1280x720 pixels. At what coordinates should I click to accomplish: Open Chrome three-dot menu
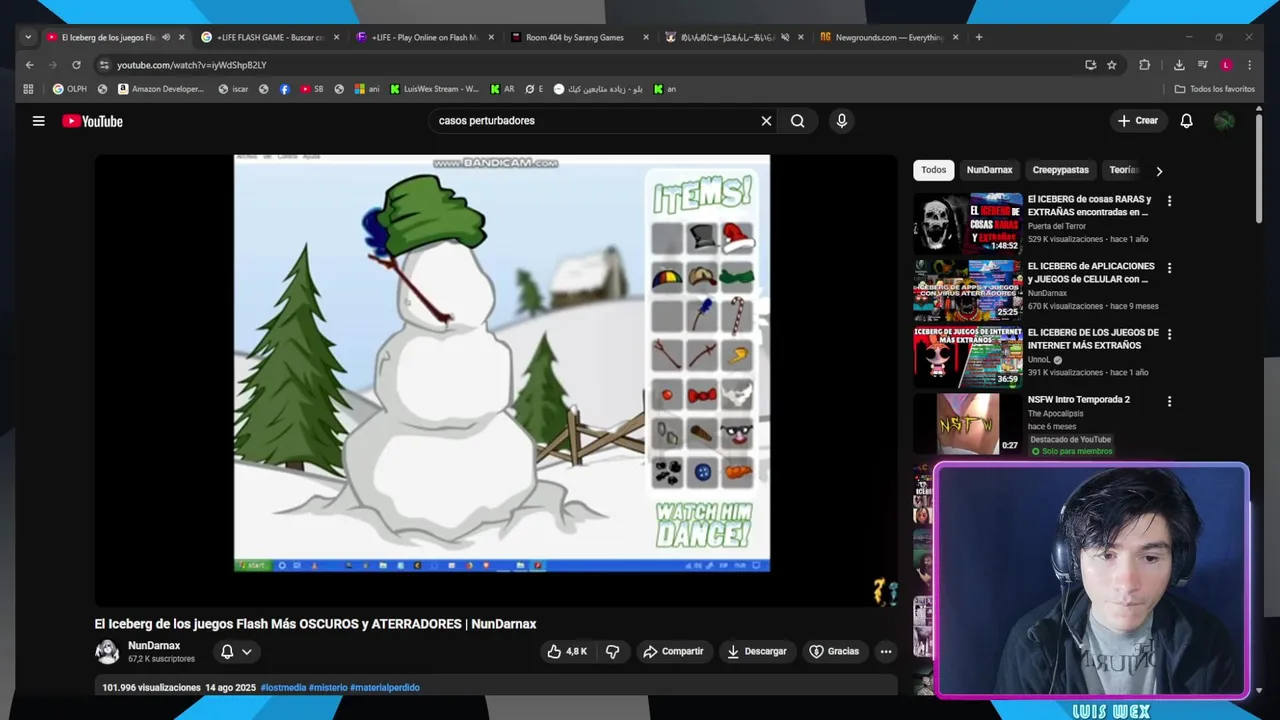[1249, 65]
